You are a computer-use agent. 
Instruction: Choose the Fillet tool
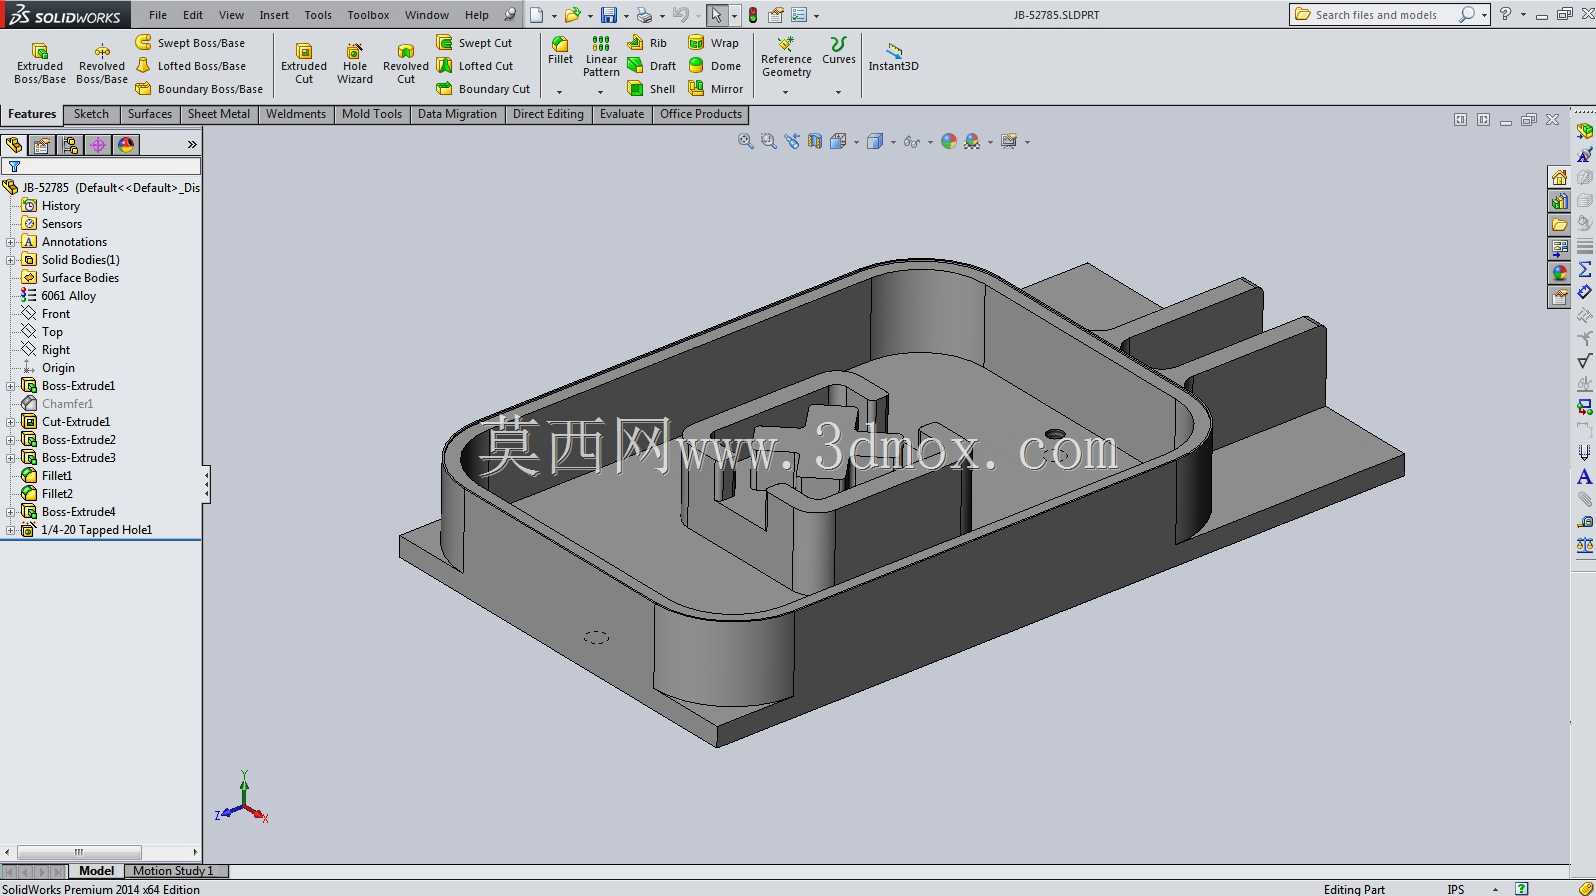click(560, 51)
